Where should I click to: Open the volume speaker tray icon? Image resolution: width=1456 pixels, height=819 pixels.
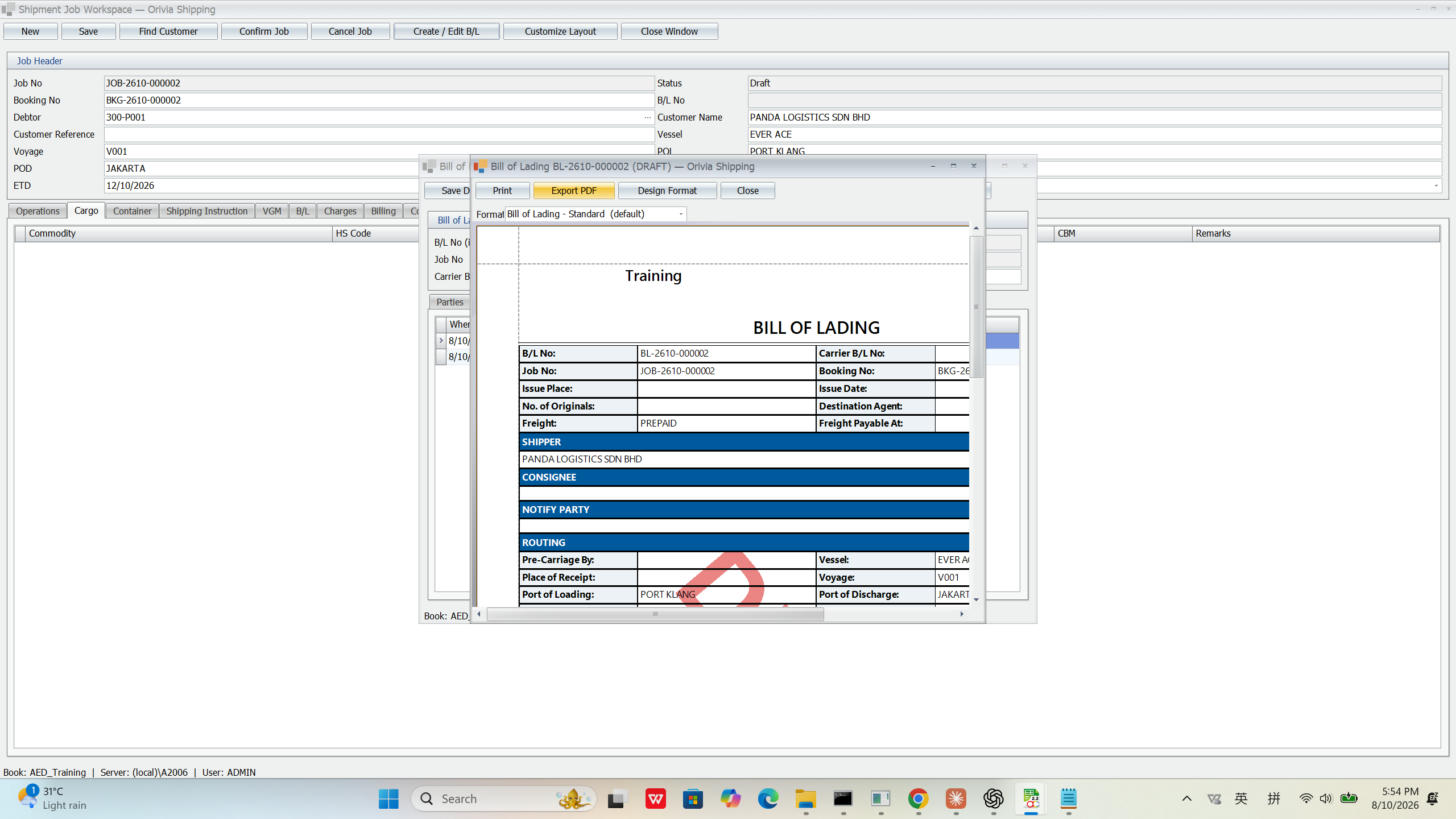pyautogui.click(x=1326, y=798)
